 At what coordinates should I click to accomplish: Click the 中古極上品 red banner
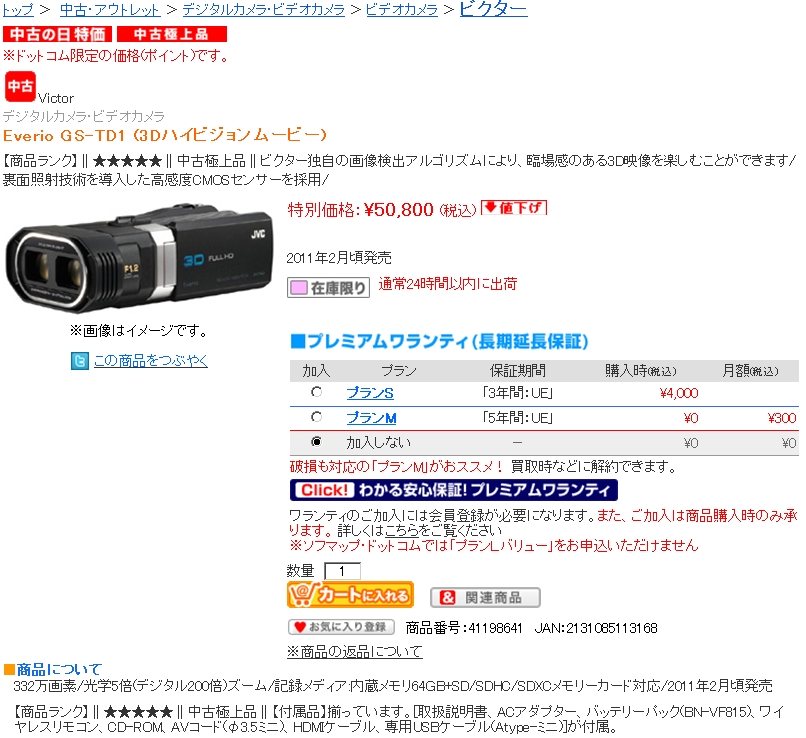(172, 34)
